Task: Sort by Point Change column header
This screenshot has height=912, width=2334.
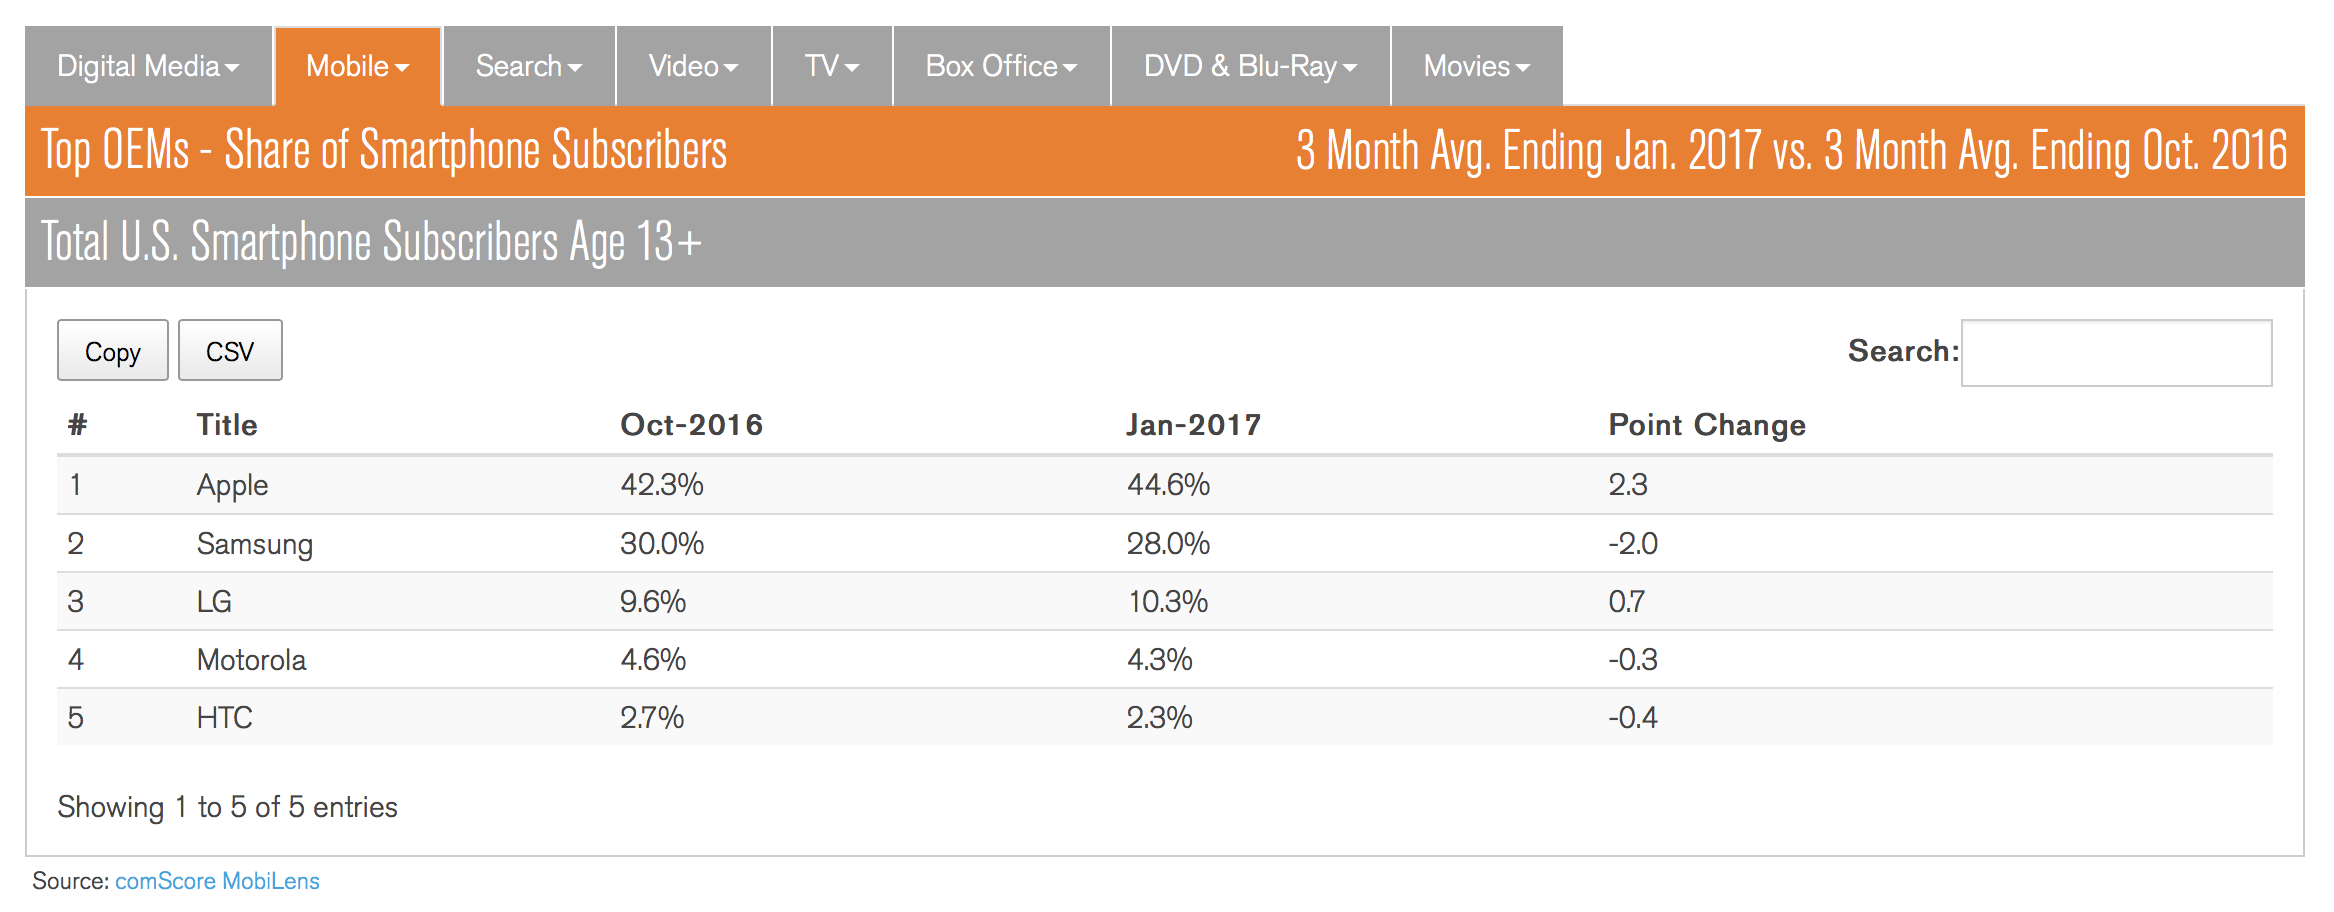Action: point(1707,425)
